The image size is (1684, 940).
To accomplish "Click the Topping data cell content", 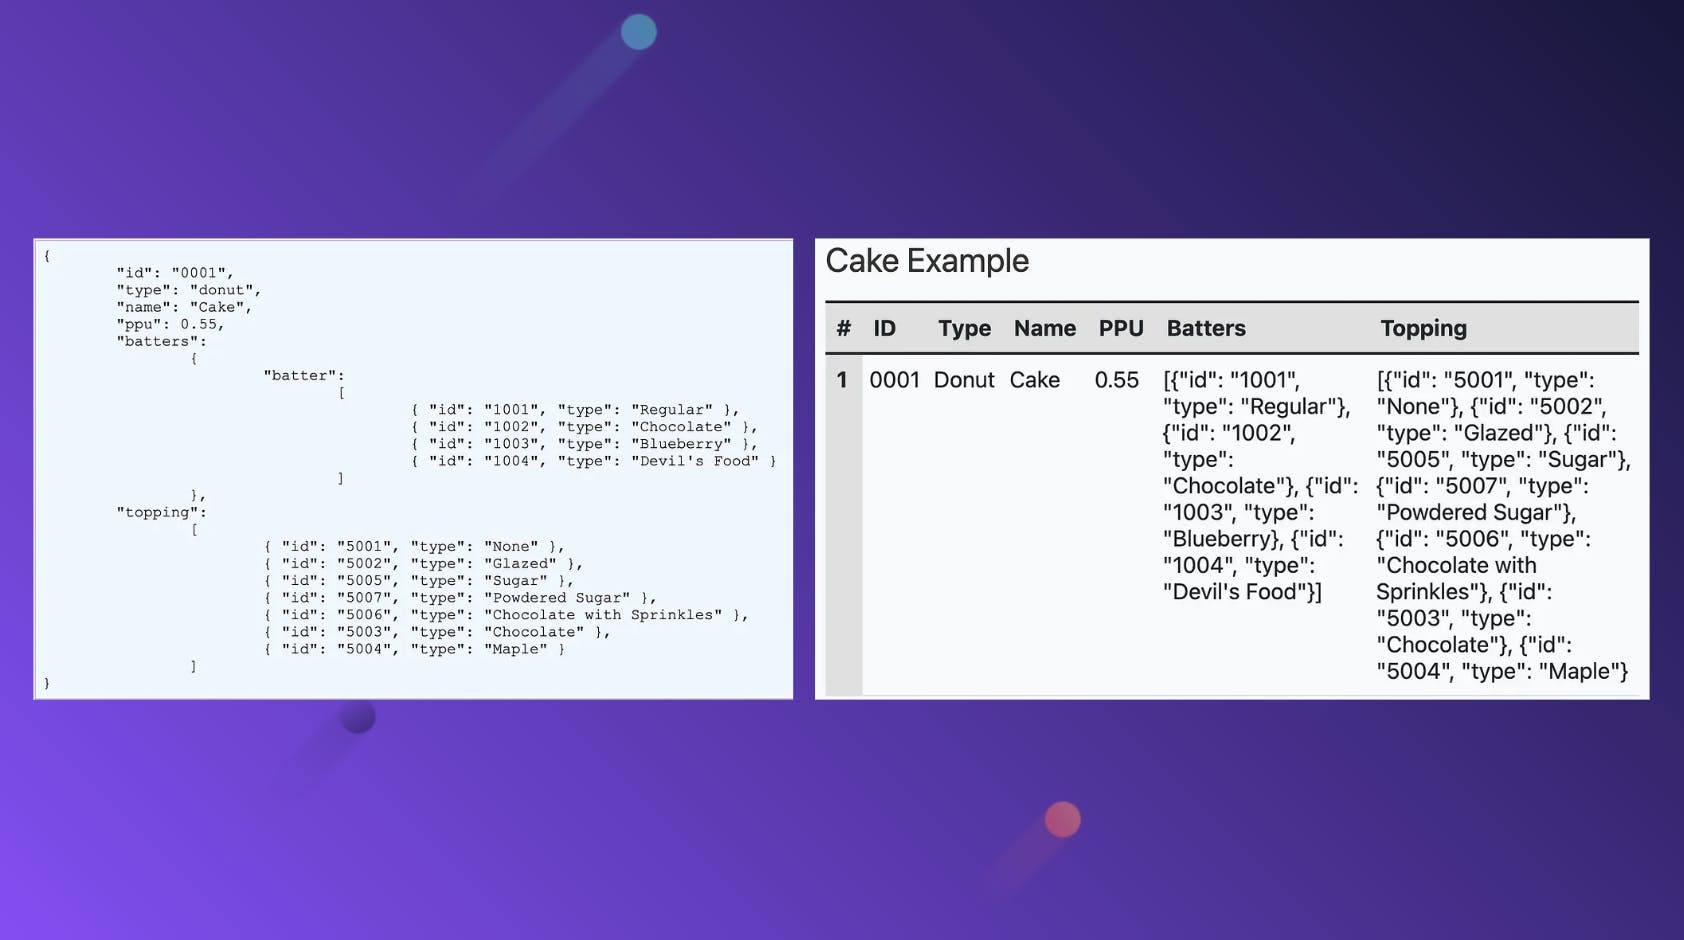I will (1500, 525).
